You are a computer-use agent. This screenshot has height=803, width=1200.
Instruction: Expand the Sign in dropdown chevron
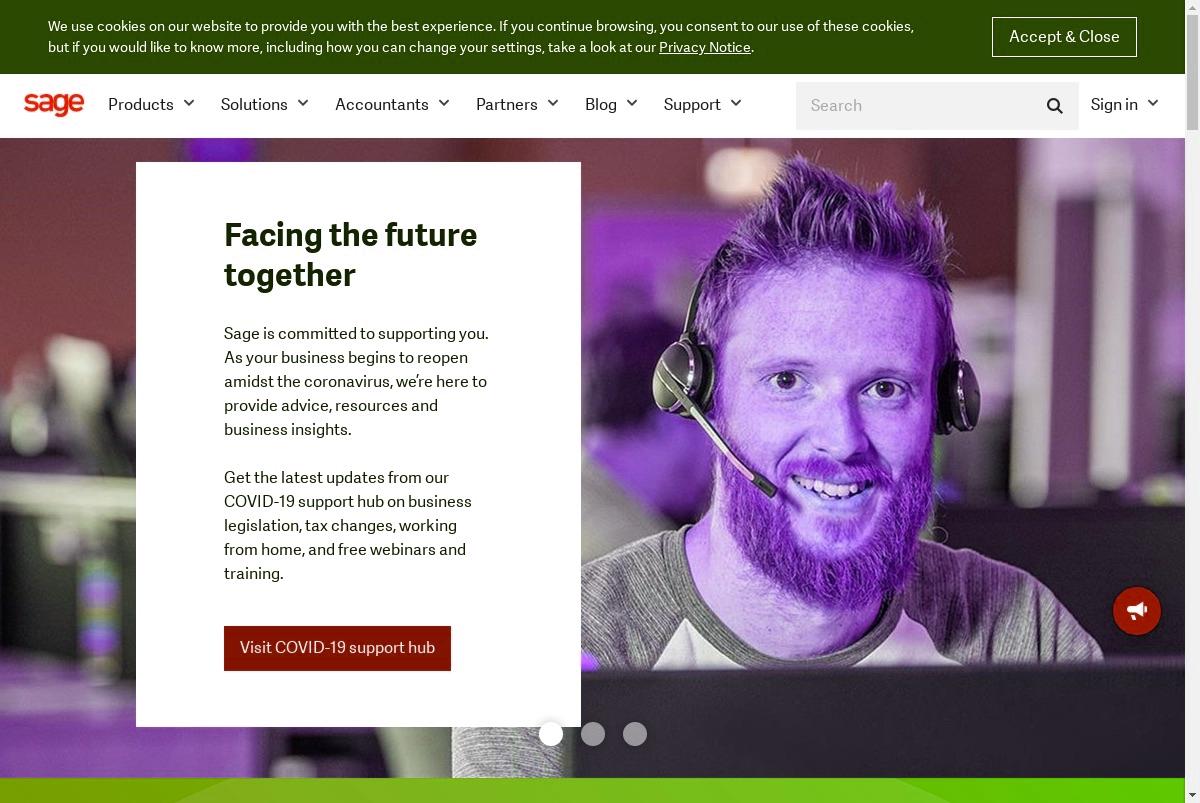1153,103
